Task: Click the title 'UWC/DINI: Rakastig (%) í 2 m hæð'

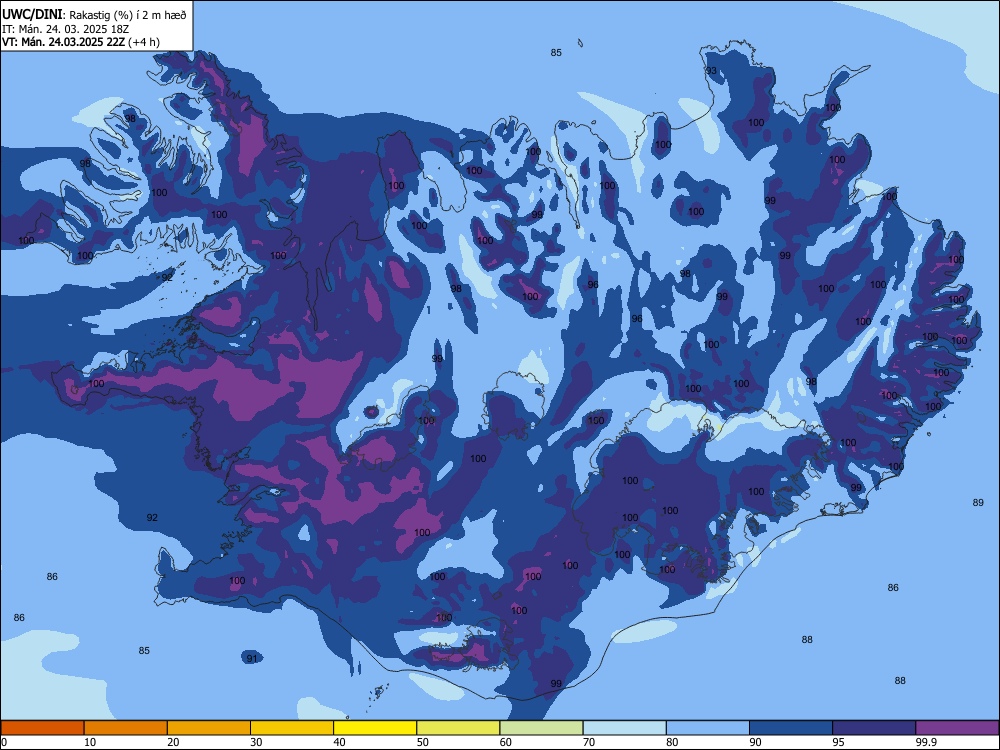Action: pyautogui.click(x=94, y=15)
